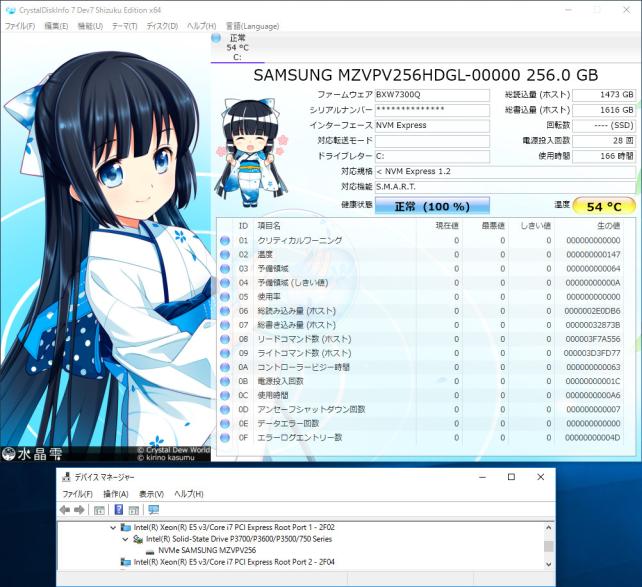This screenshot has height=587, width=642.
Task: Click the 54 °C temperature indicator
Action: 604,206
